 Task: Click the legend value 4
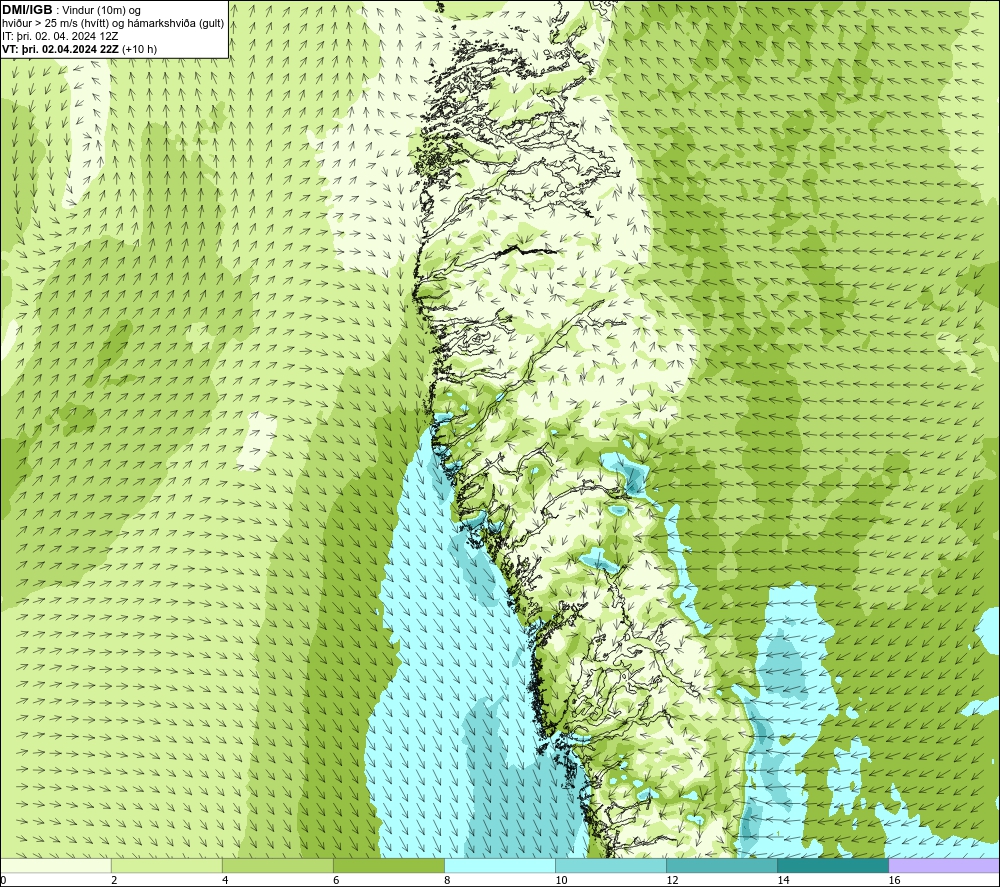pyautogui.click(x=225, y=881)
